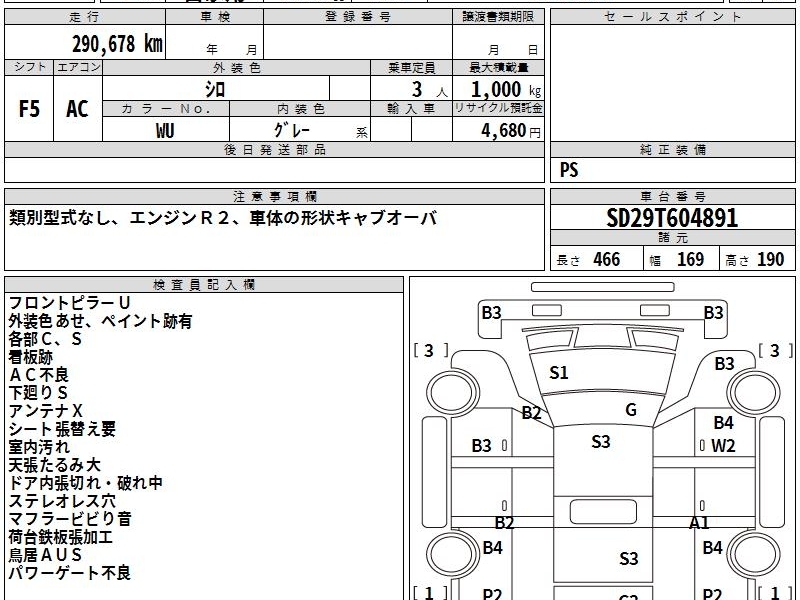800x600 pixels.
Task: Click the length value 466
Action: (x=607, y=260)
